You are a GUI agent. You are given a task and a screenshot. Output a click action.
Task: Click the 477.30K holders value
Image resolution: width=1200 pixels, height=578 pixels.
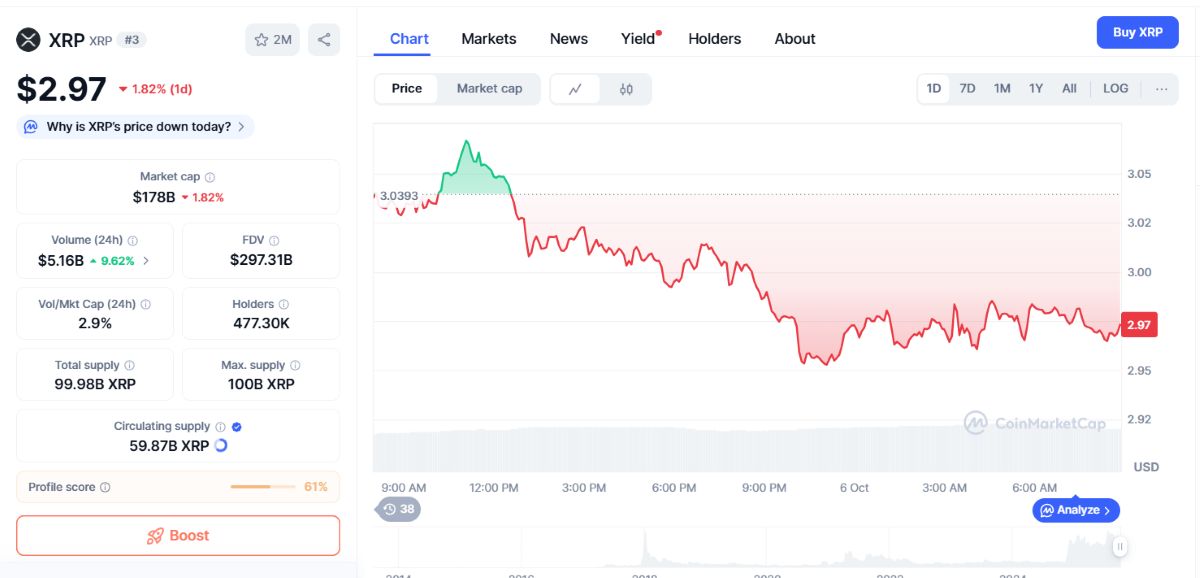click(x=261, y=323)
